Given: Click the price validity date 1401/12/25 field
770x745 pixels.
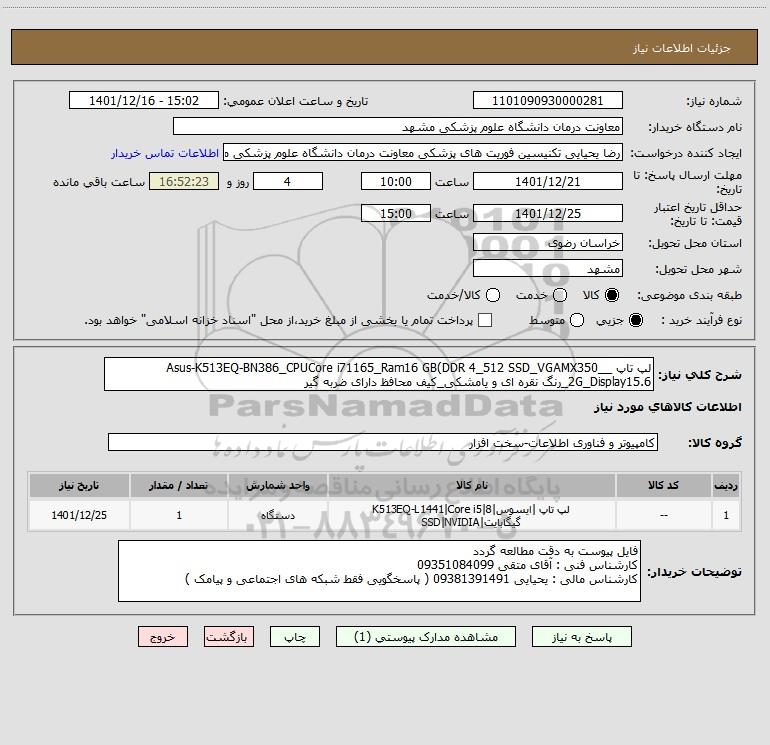Looking at the screenshot, I should tap(548, 214).
